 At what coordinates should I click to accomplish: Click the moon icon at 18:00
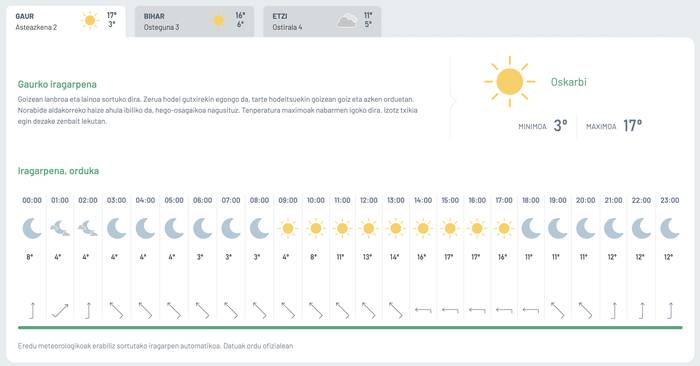click(x=531, y=228)
